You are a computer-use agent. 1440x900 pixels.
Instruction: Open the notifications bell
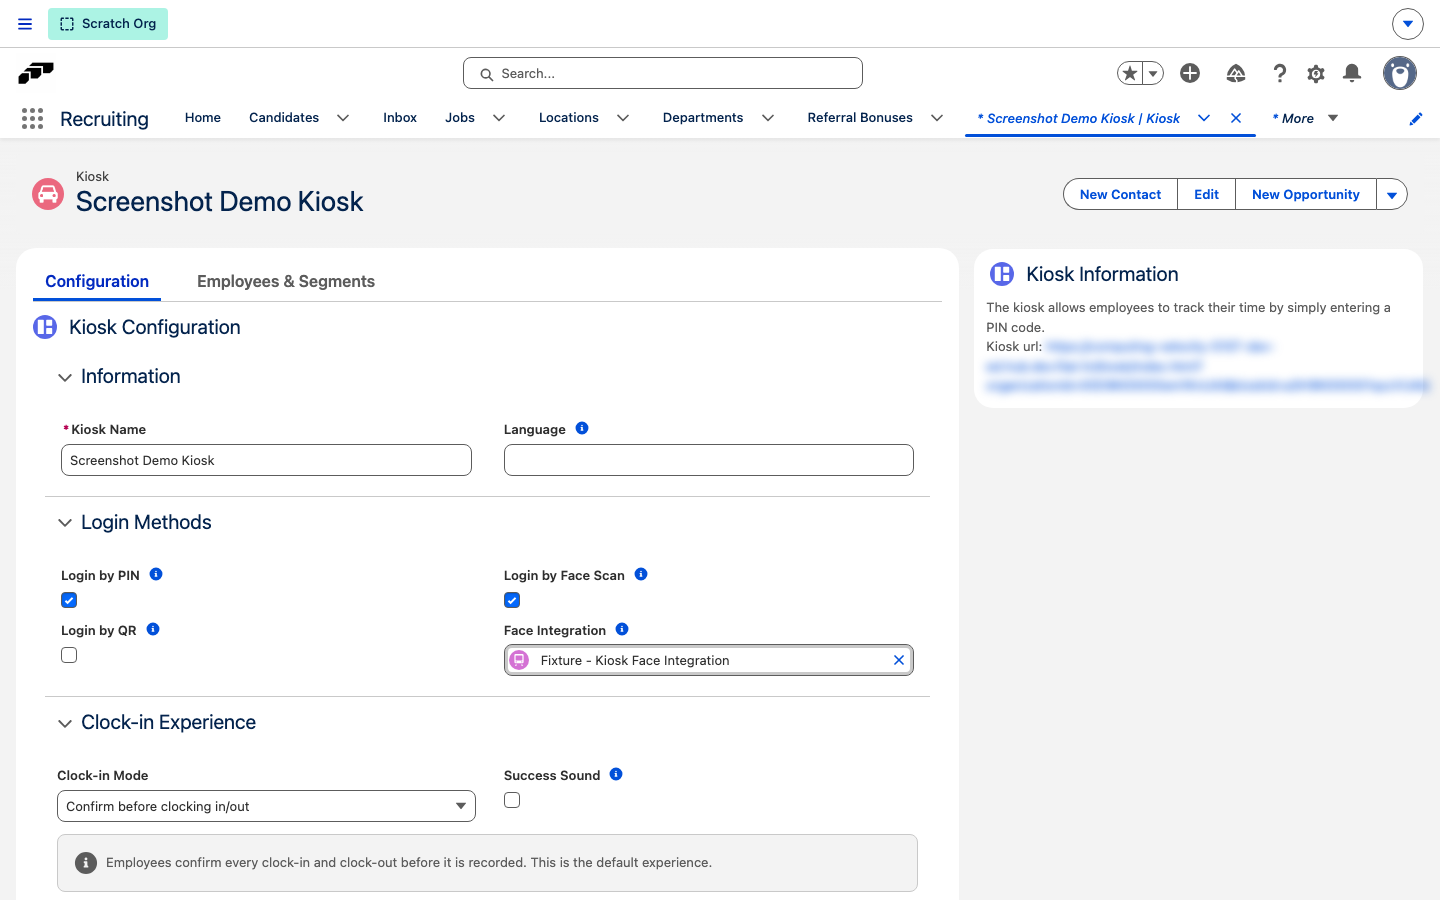pyautogui.click(x=1352, y=73)
